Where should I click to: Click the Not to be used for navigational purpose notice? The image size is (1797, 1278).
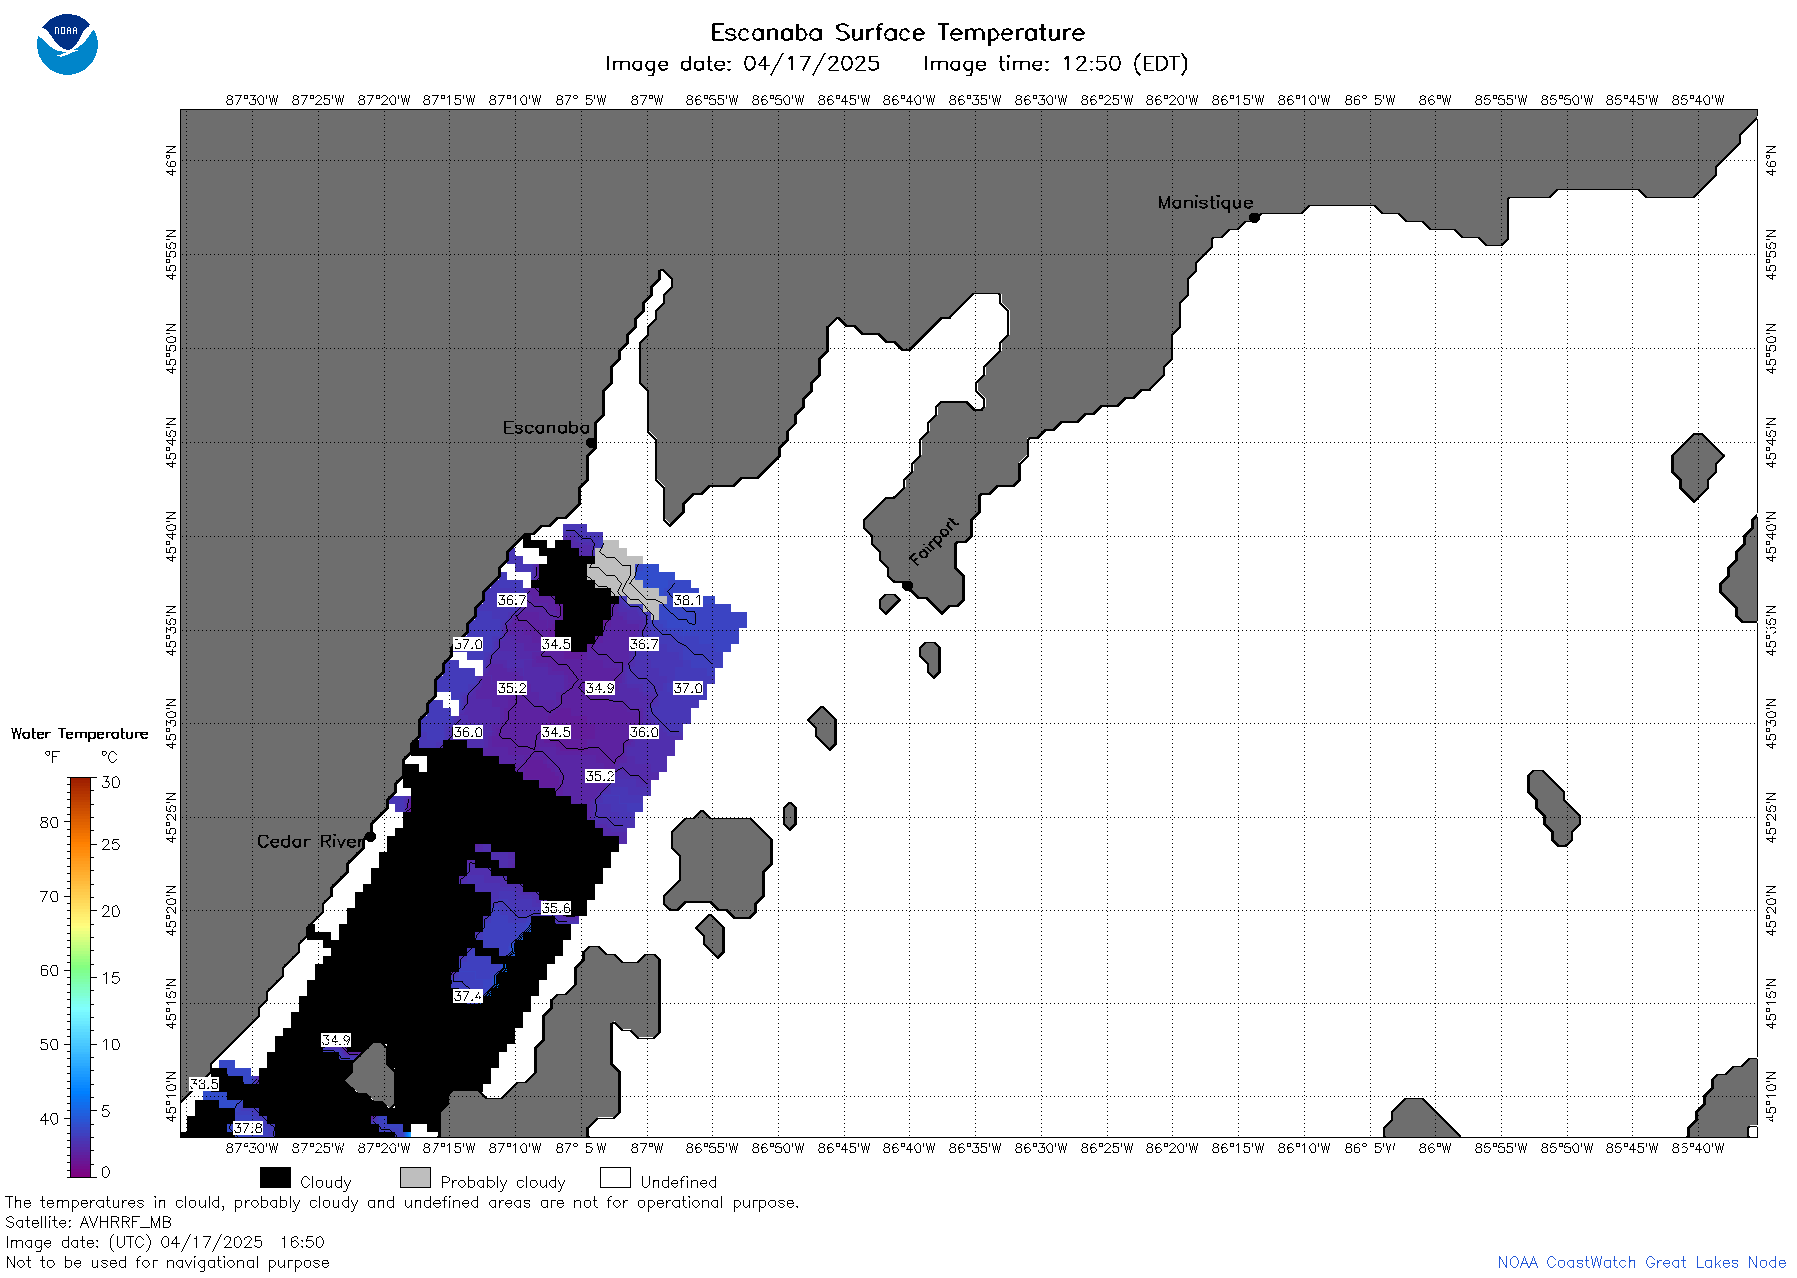click(x=167, y=1262)
